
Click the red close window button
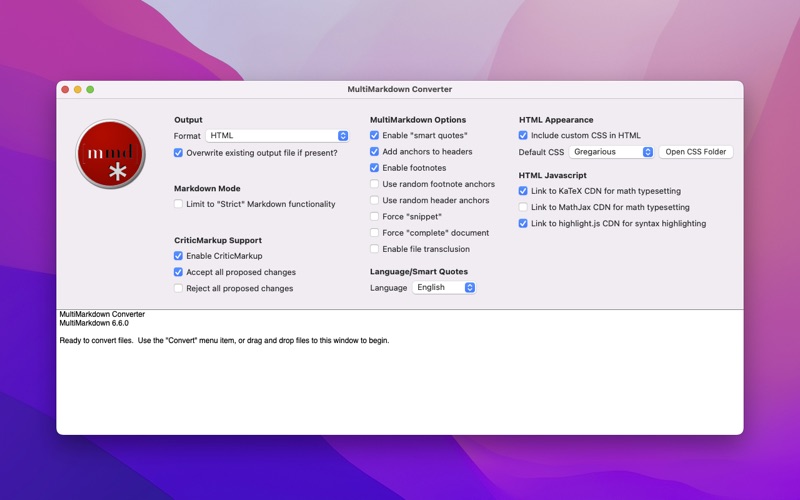click(x=65, y=90)
